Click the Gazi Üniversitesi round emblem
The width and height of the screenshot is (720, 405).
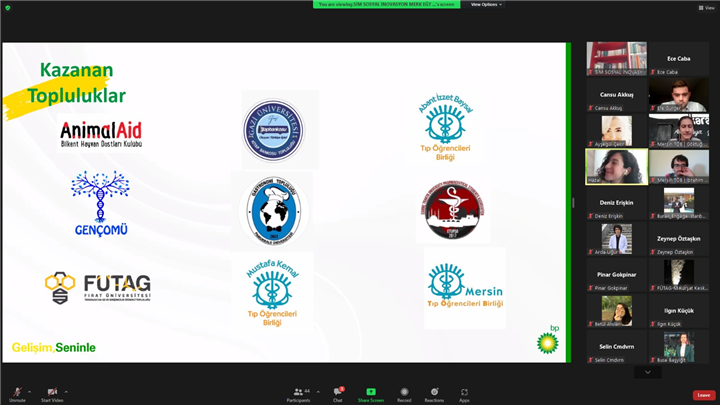tap(274, 130)
